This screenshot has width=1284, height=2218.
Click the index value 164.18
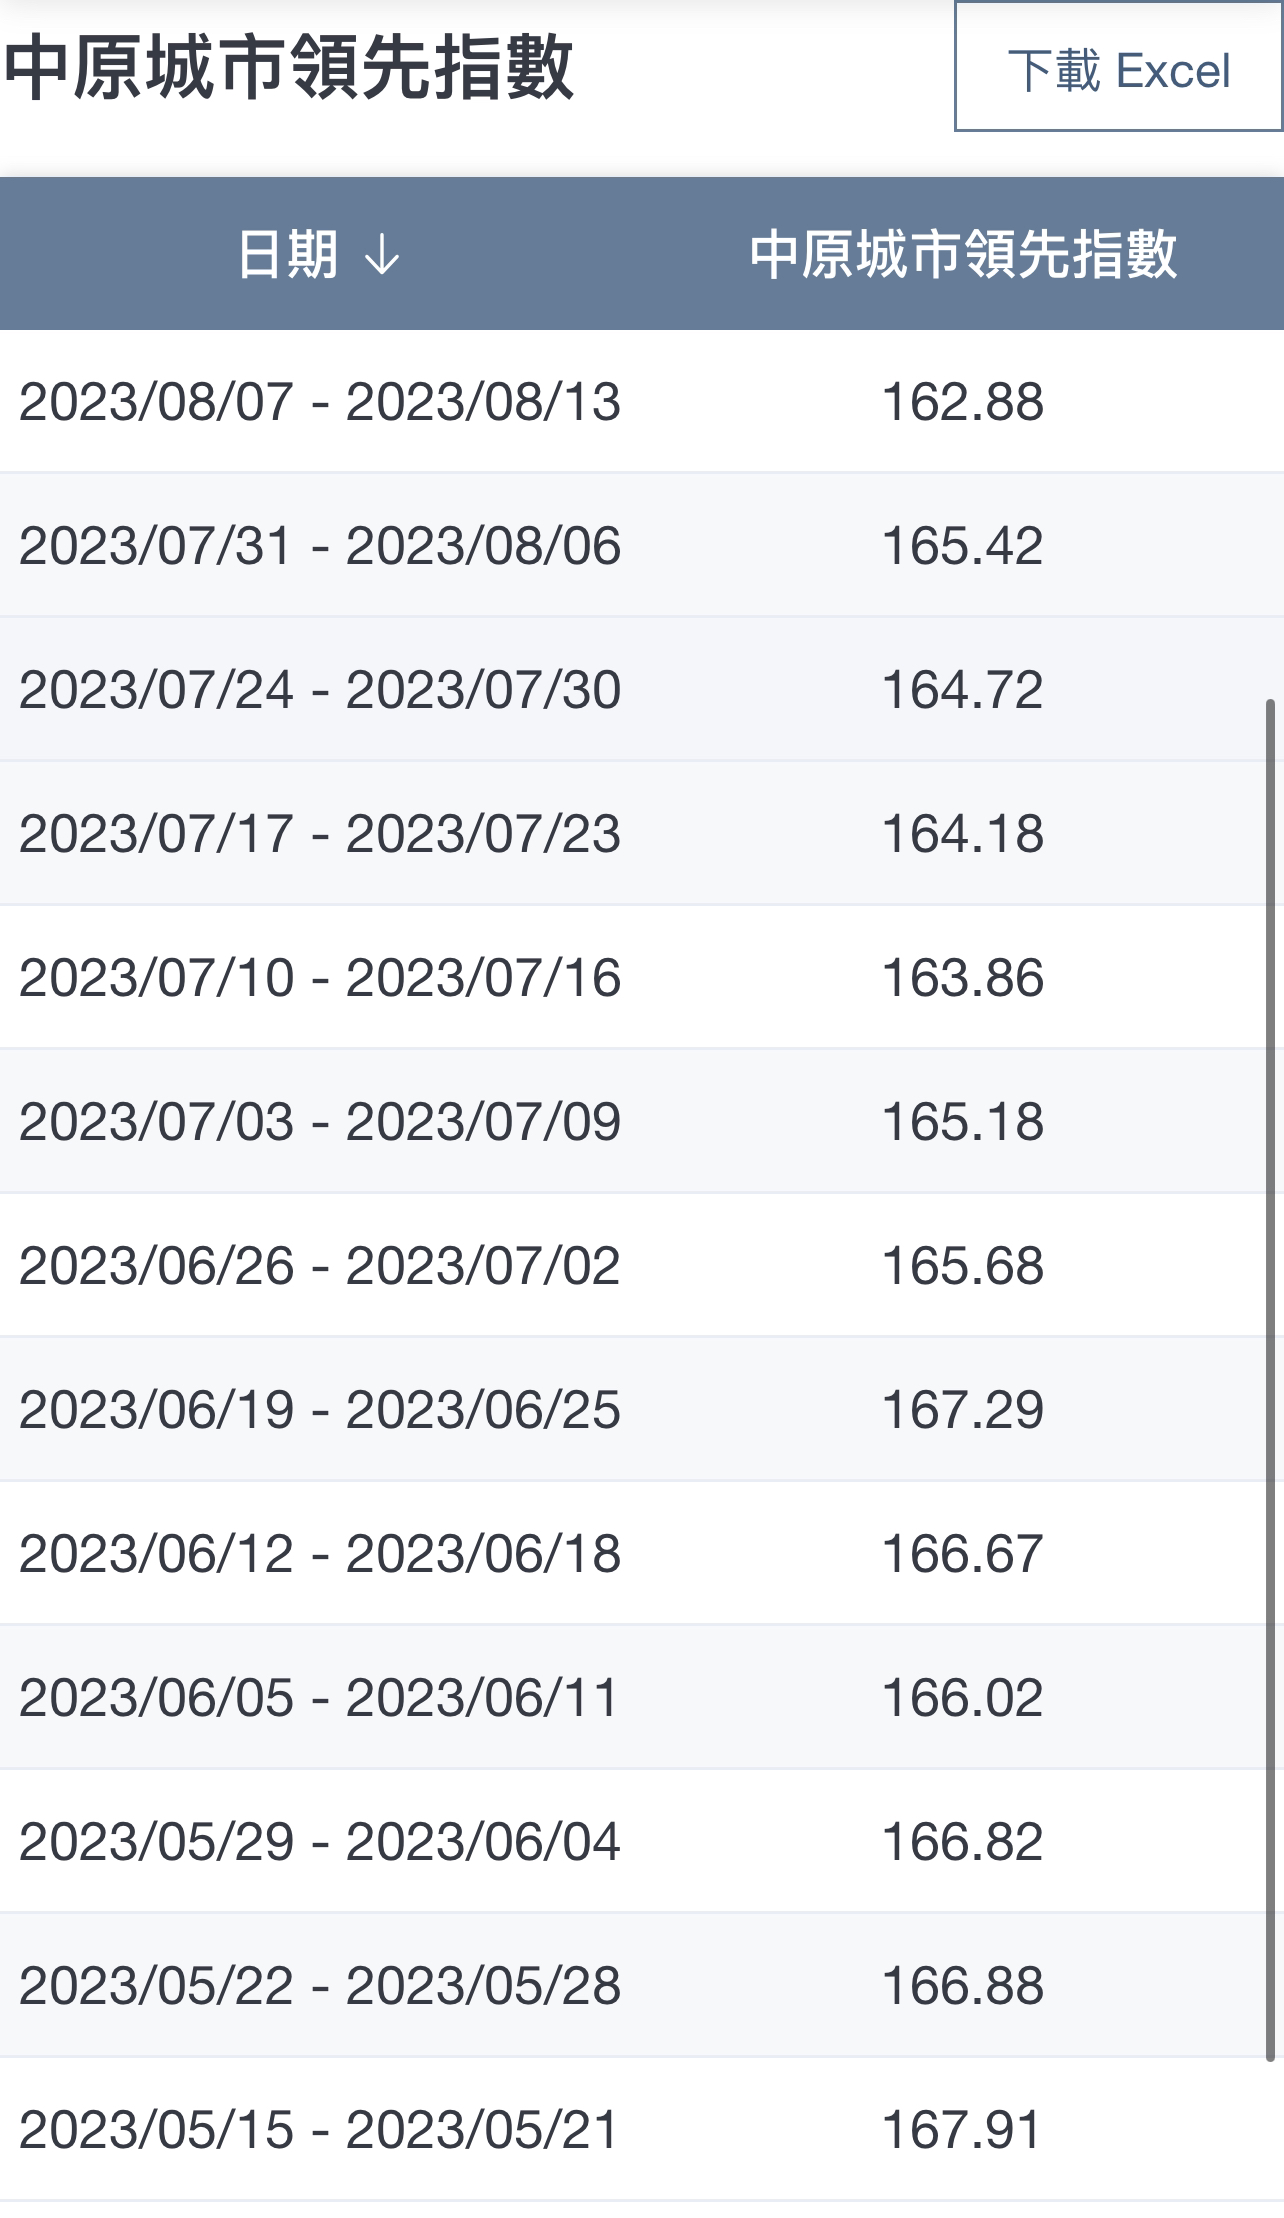pos(962,834)
